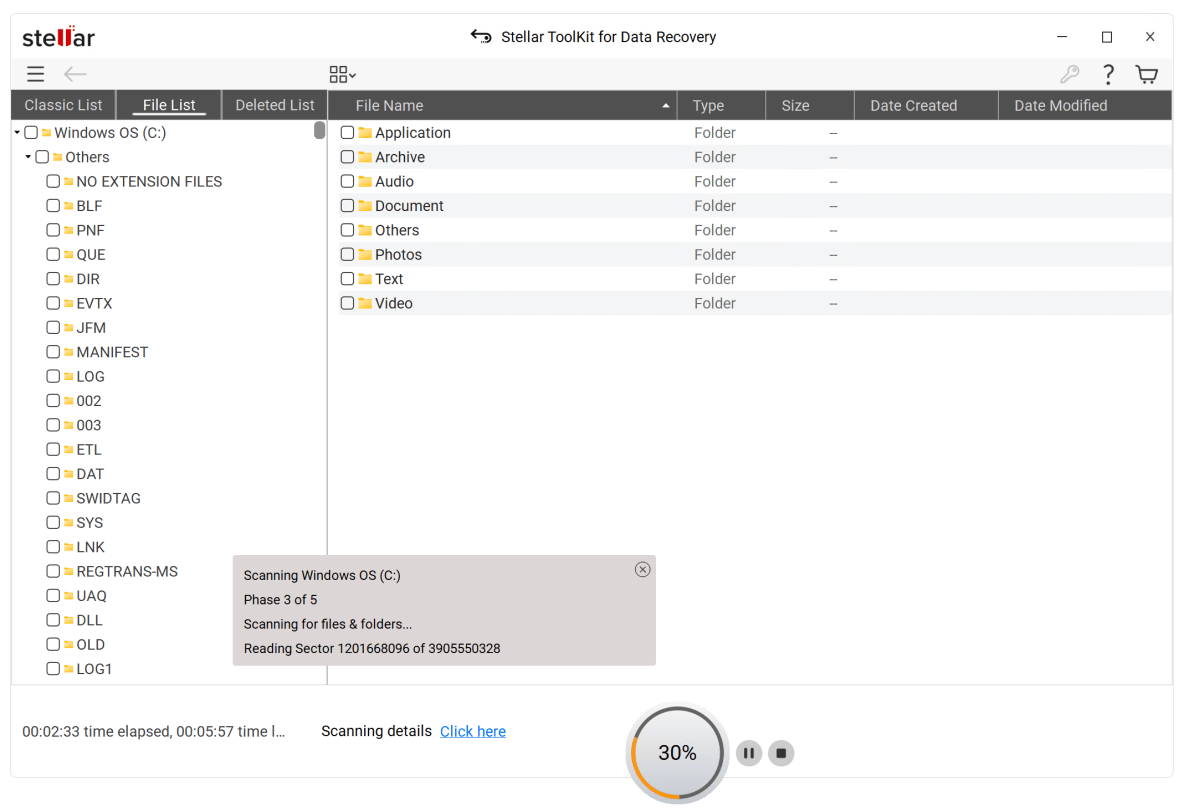Open the help question mark icon
1199x812 pixels.
coord(1108,74)
